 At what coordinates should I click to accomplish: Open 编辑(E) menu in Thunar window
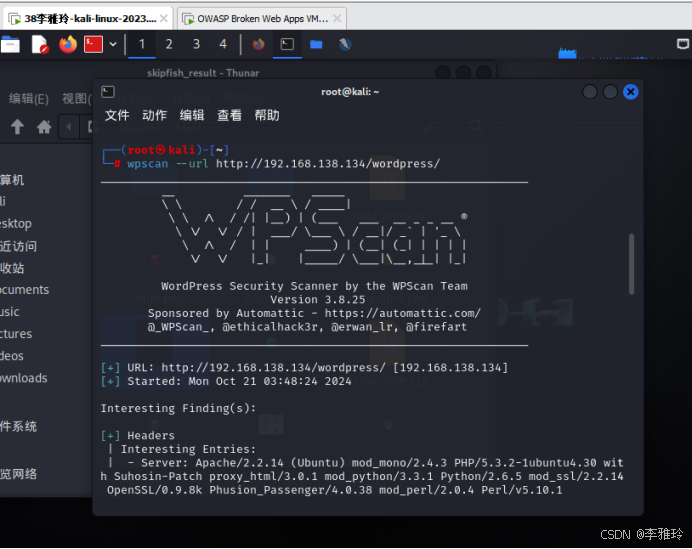pyautogui.click(x=29, y=98)
